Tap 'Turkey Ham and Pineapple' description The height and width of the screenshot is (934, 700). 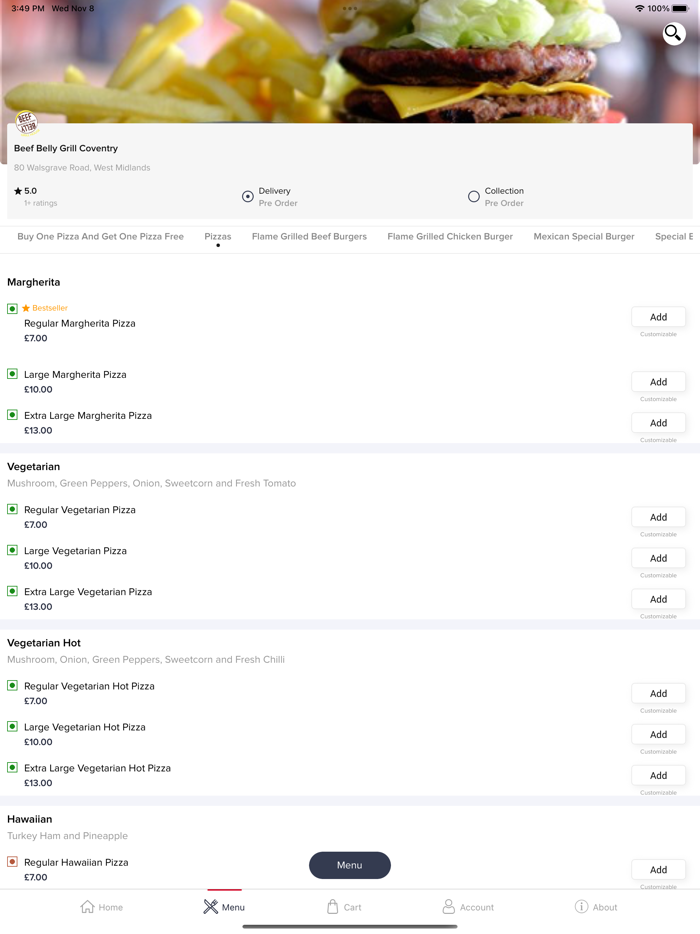click(x=67, y=836)
